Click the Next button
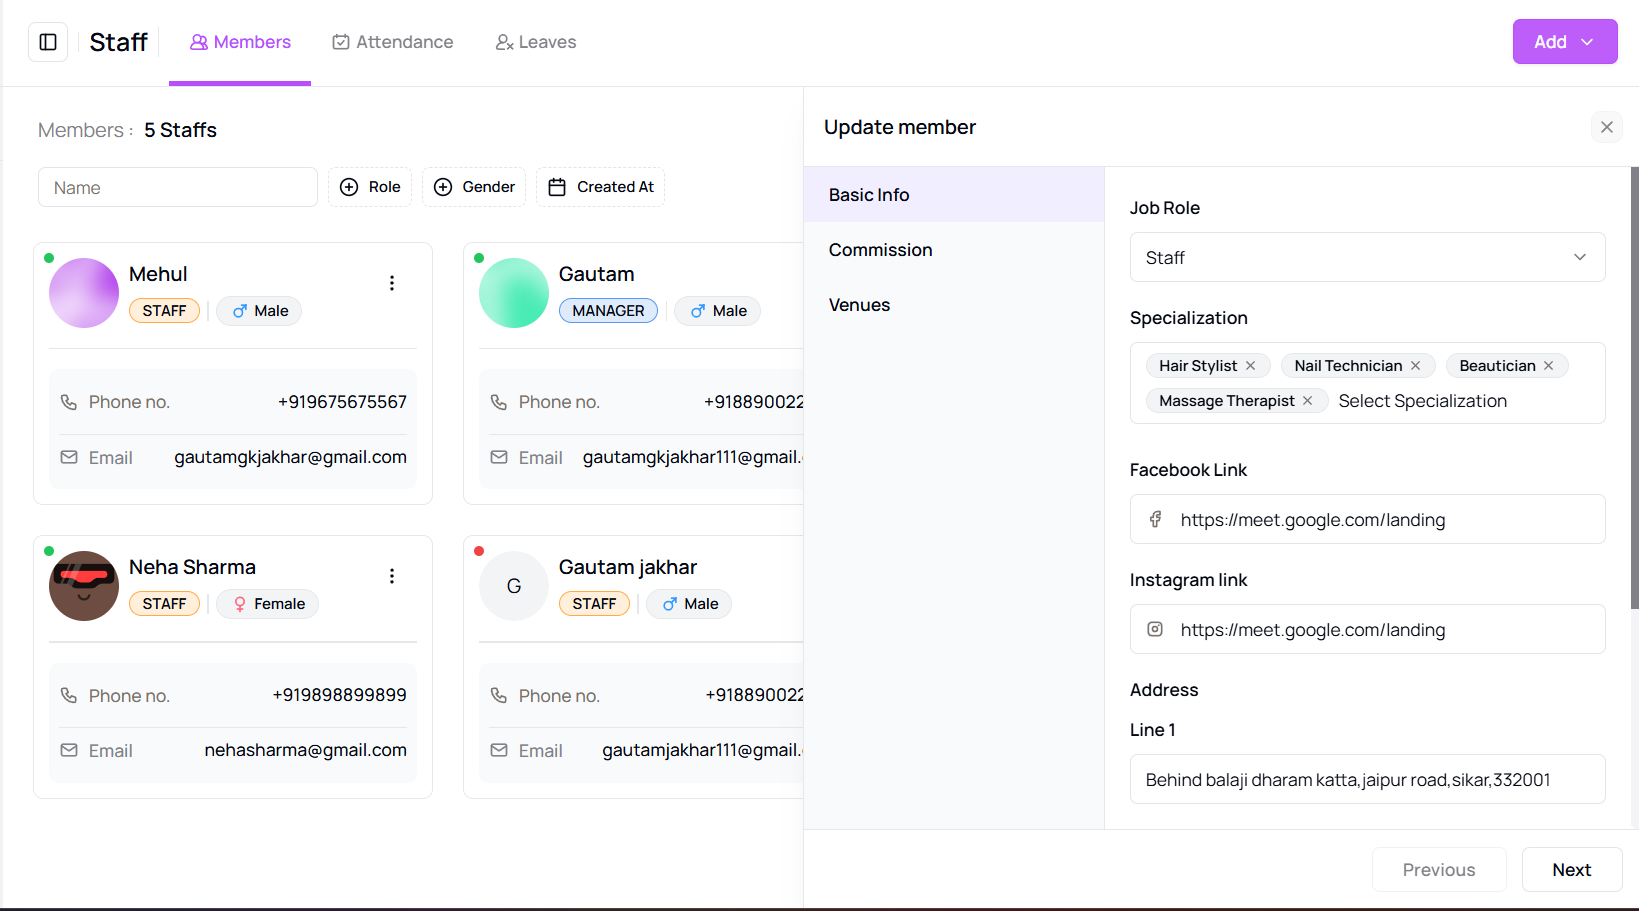Image resolution: width=1639 pixels, height=911 pixels. [x=1571, y=870]
